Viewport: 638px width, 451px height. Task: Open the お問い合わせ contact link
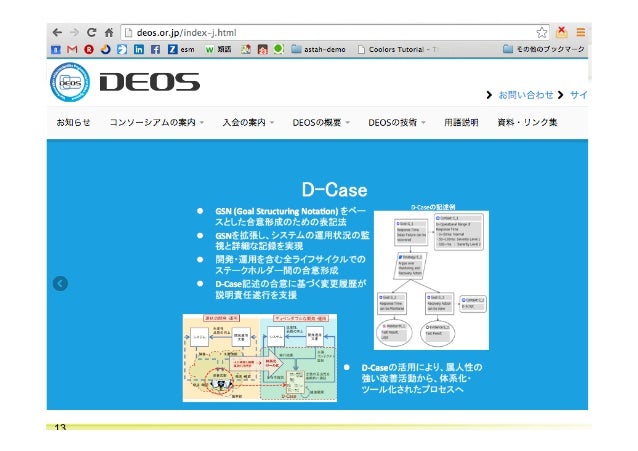click(526, 95)
